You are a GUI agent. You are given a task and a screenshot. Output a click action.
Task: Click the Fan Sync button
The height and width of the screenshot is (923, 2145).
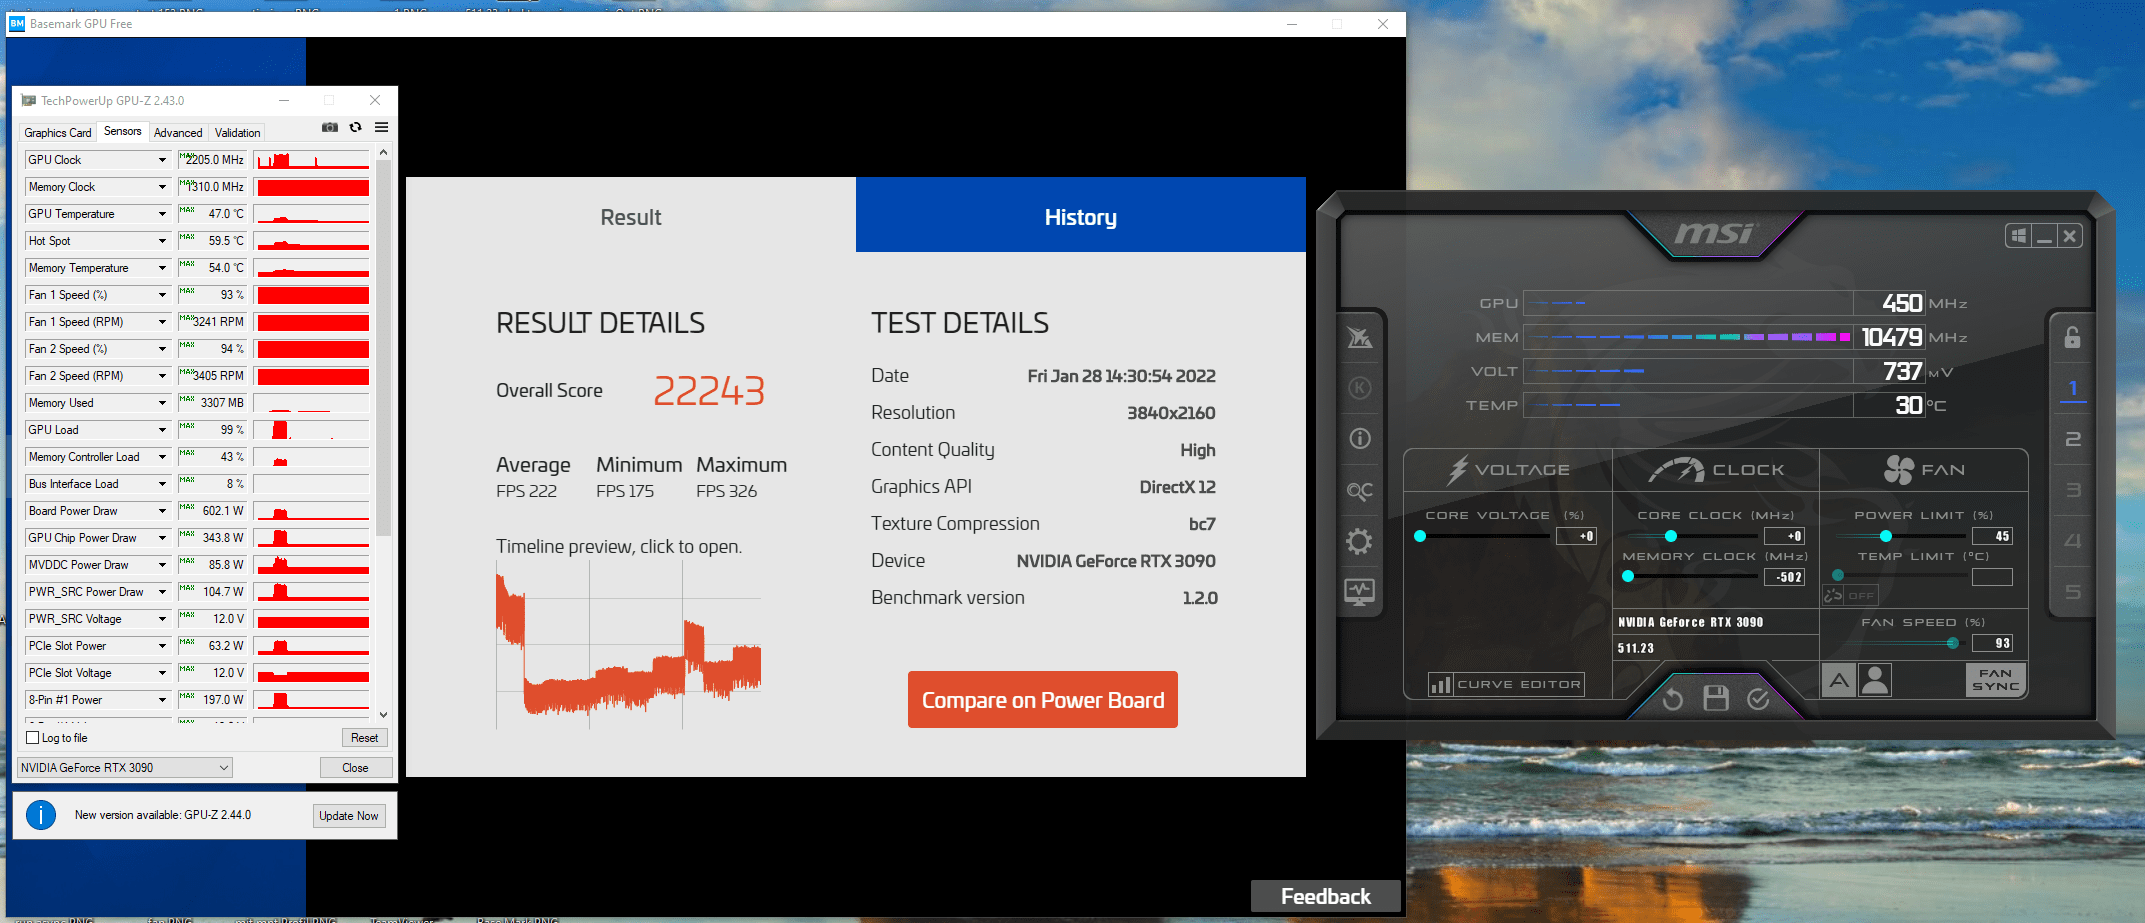(x=1995, y=680)
